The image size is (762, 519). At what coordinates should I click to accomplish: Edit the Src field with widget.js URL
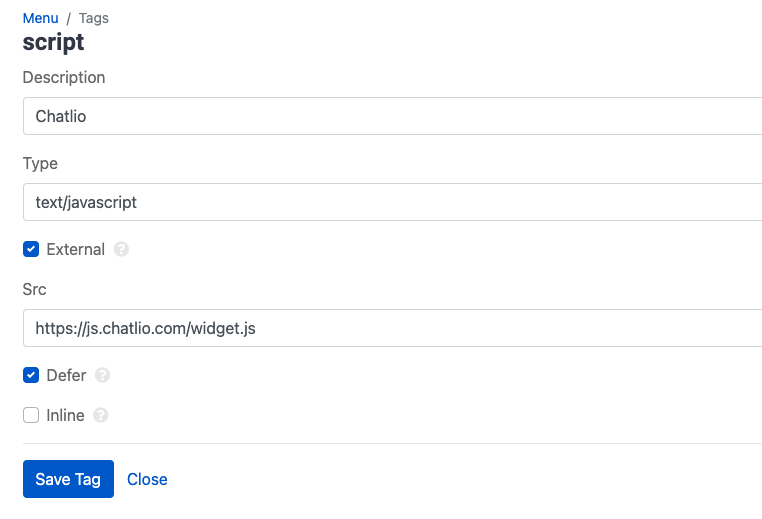pos(393,328)
